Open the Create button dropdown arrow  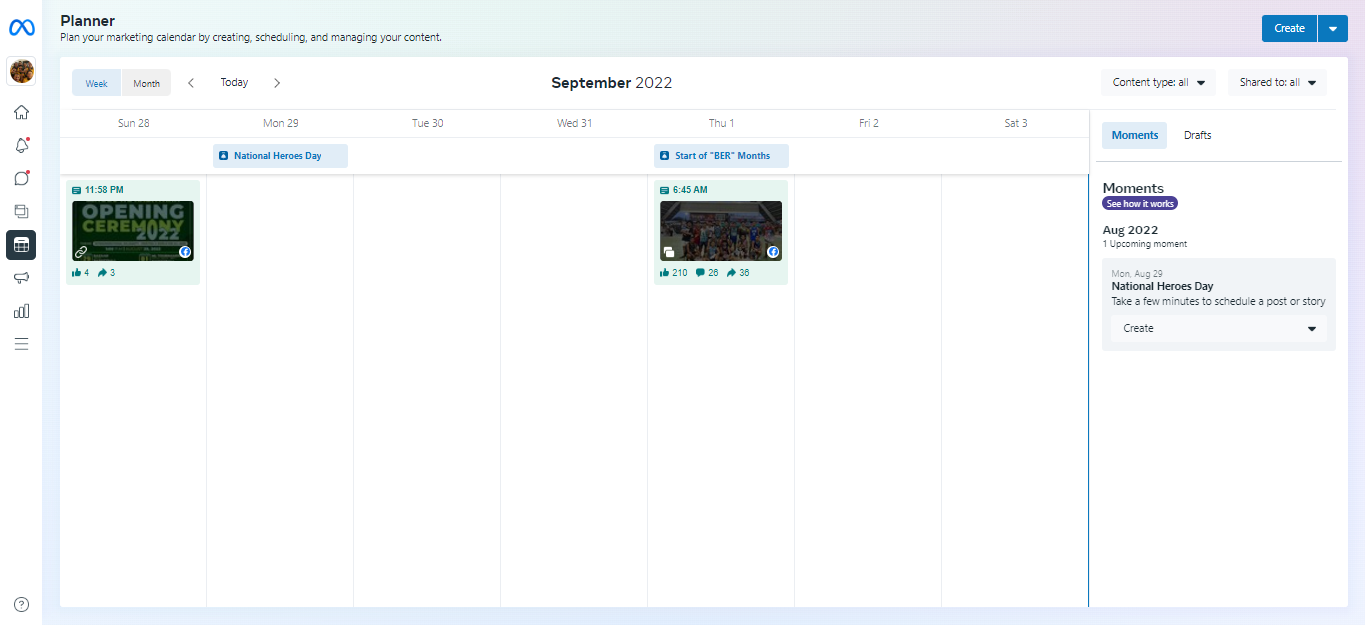point(1333,28)
